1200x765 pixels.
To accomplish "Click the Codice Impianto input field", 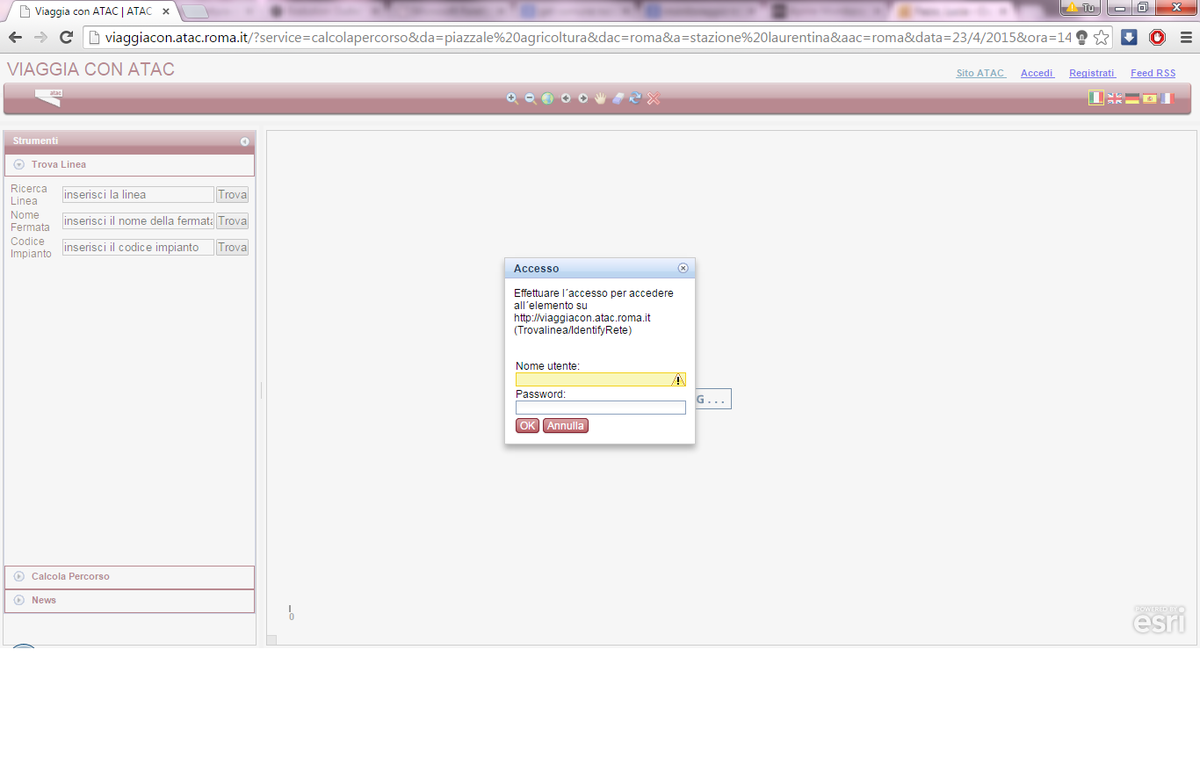I will [138, 247].
